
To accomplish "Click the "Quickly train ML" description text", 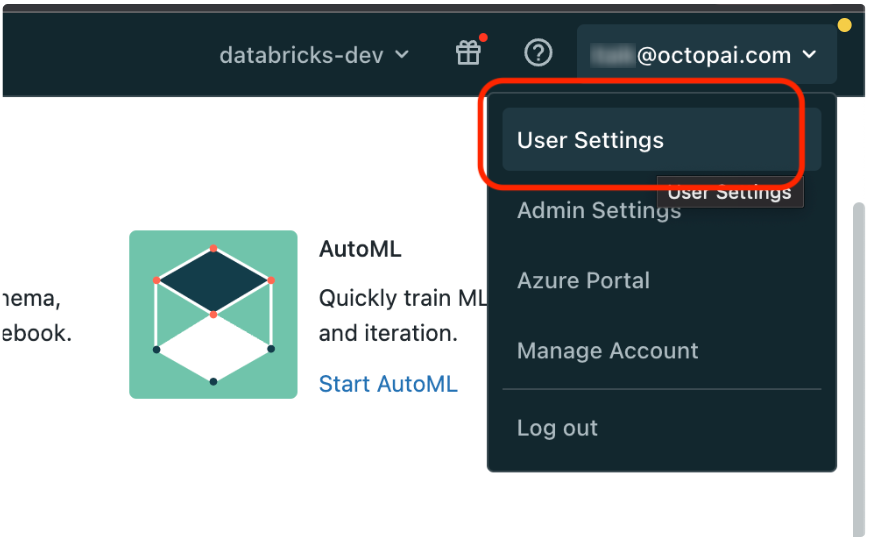I will (x=402, y=299).
